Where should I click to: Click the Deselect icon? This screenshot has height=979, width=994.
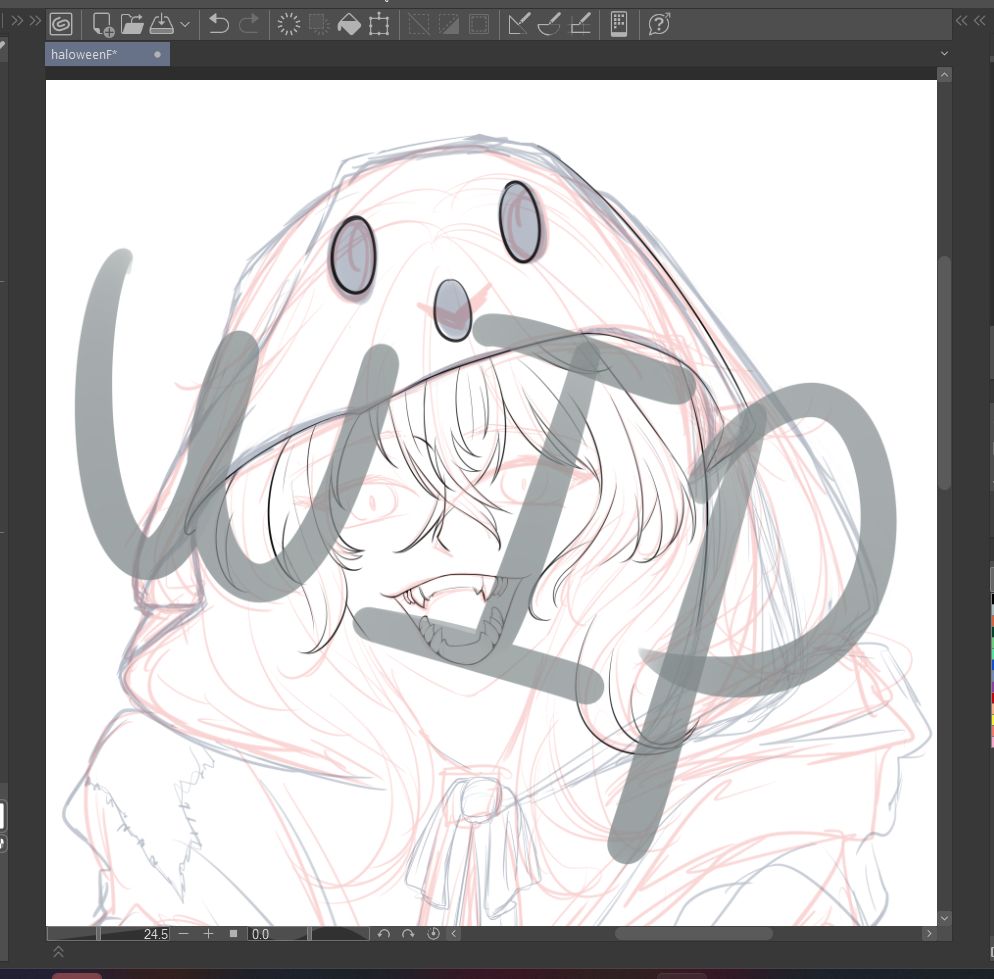(418, 25)
